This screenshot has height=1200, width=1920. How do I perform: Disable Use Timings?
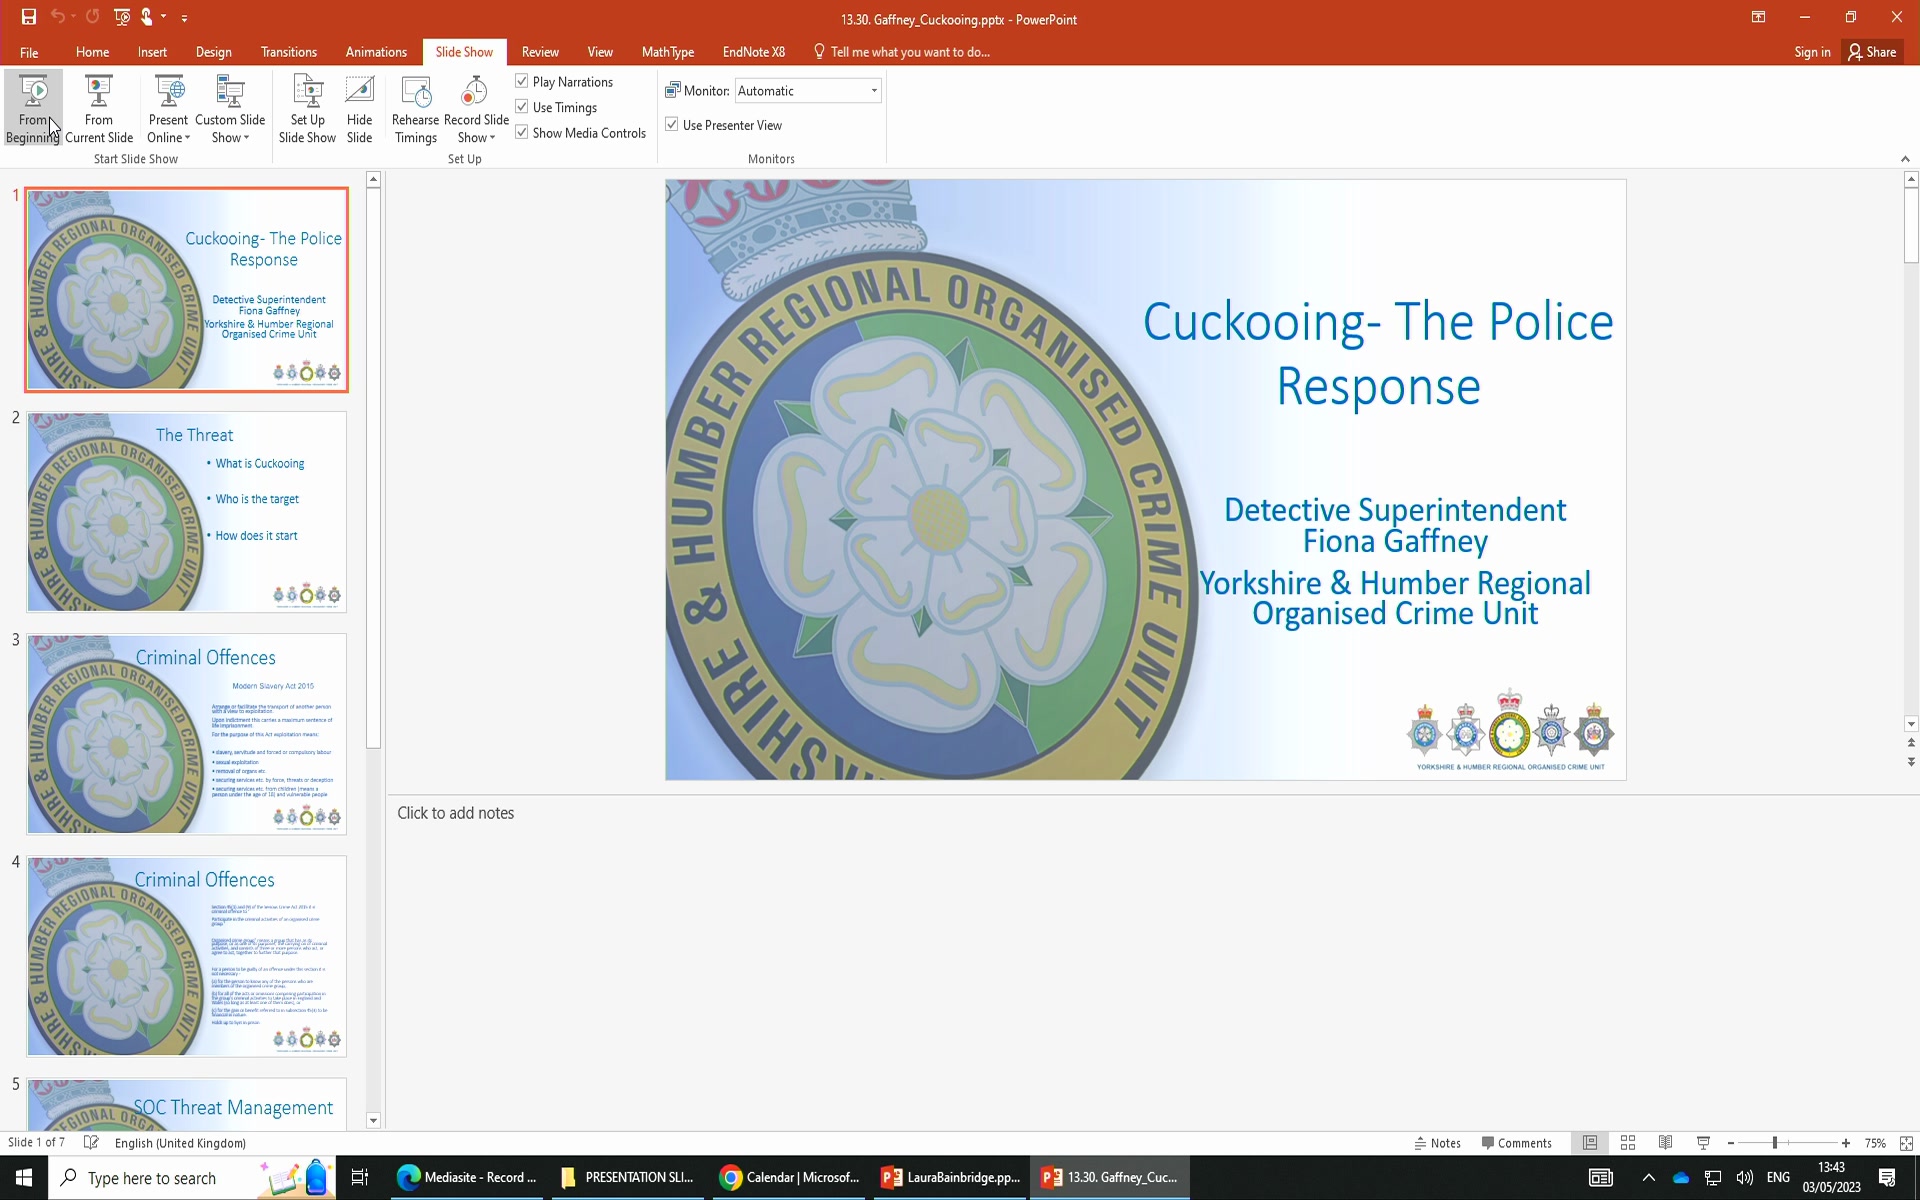[522, 106]
